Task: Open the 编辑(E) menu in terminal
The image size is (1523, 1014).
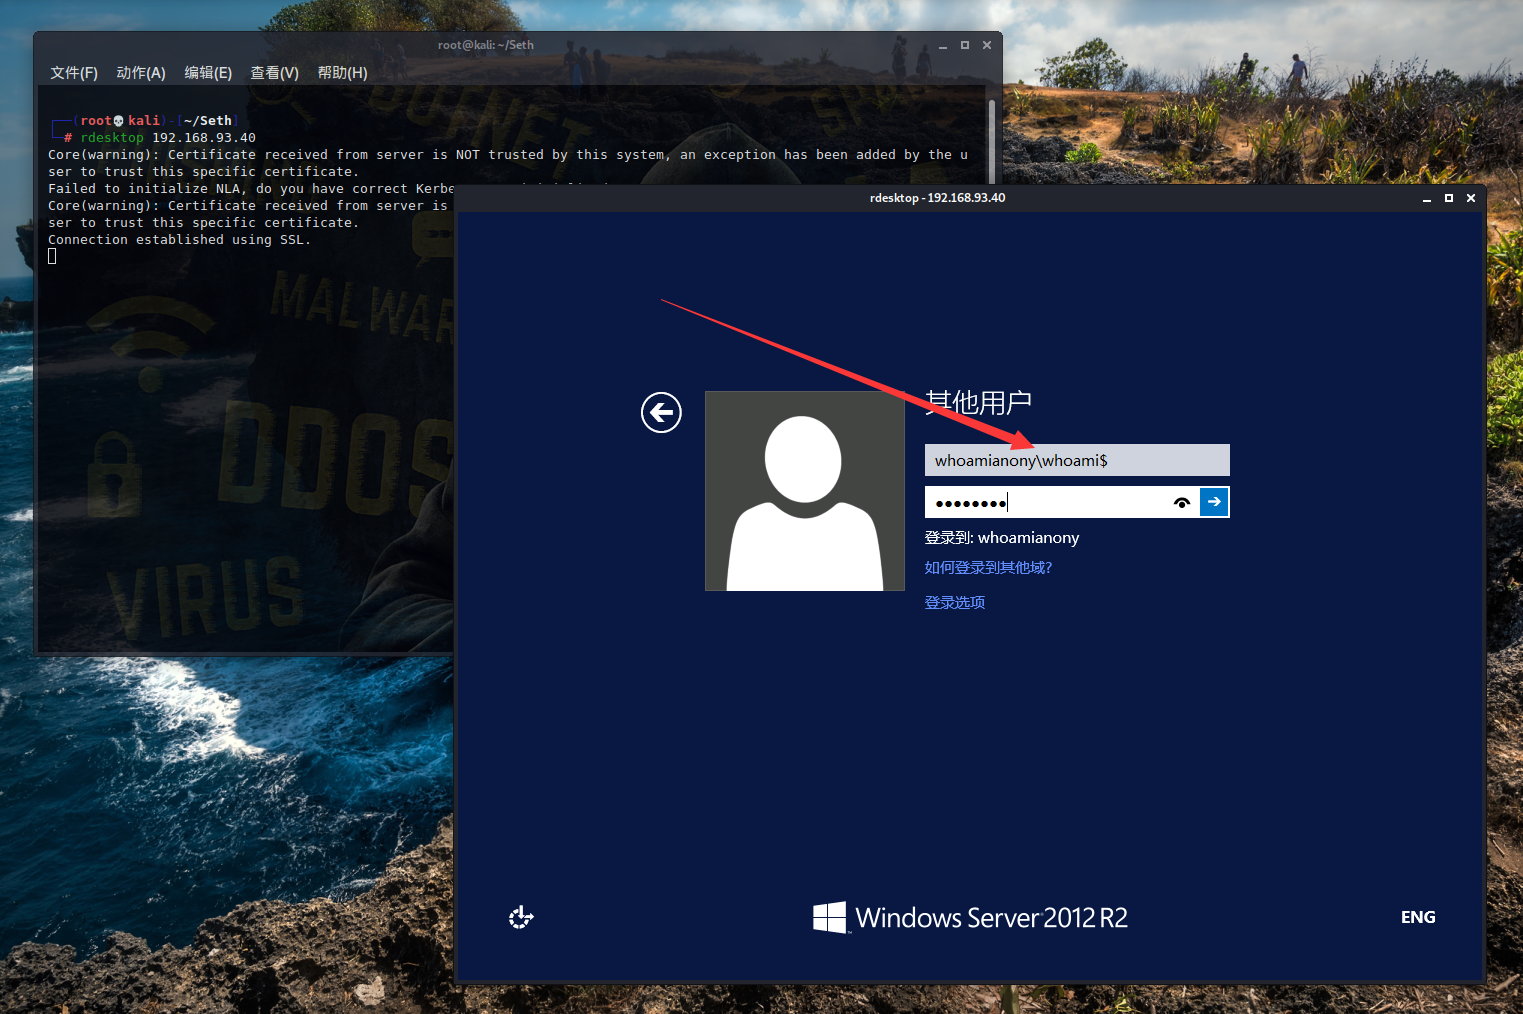Action: 208,73
